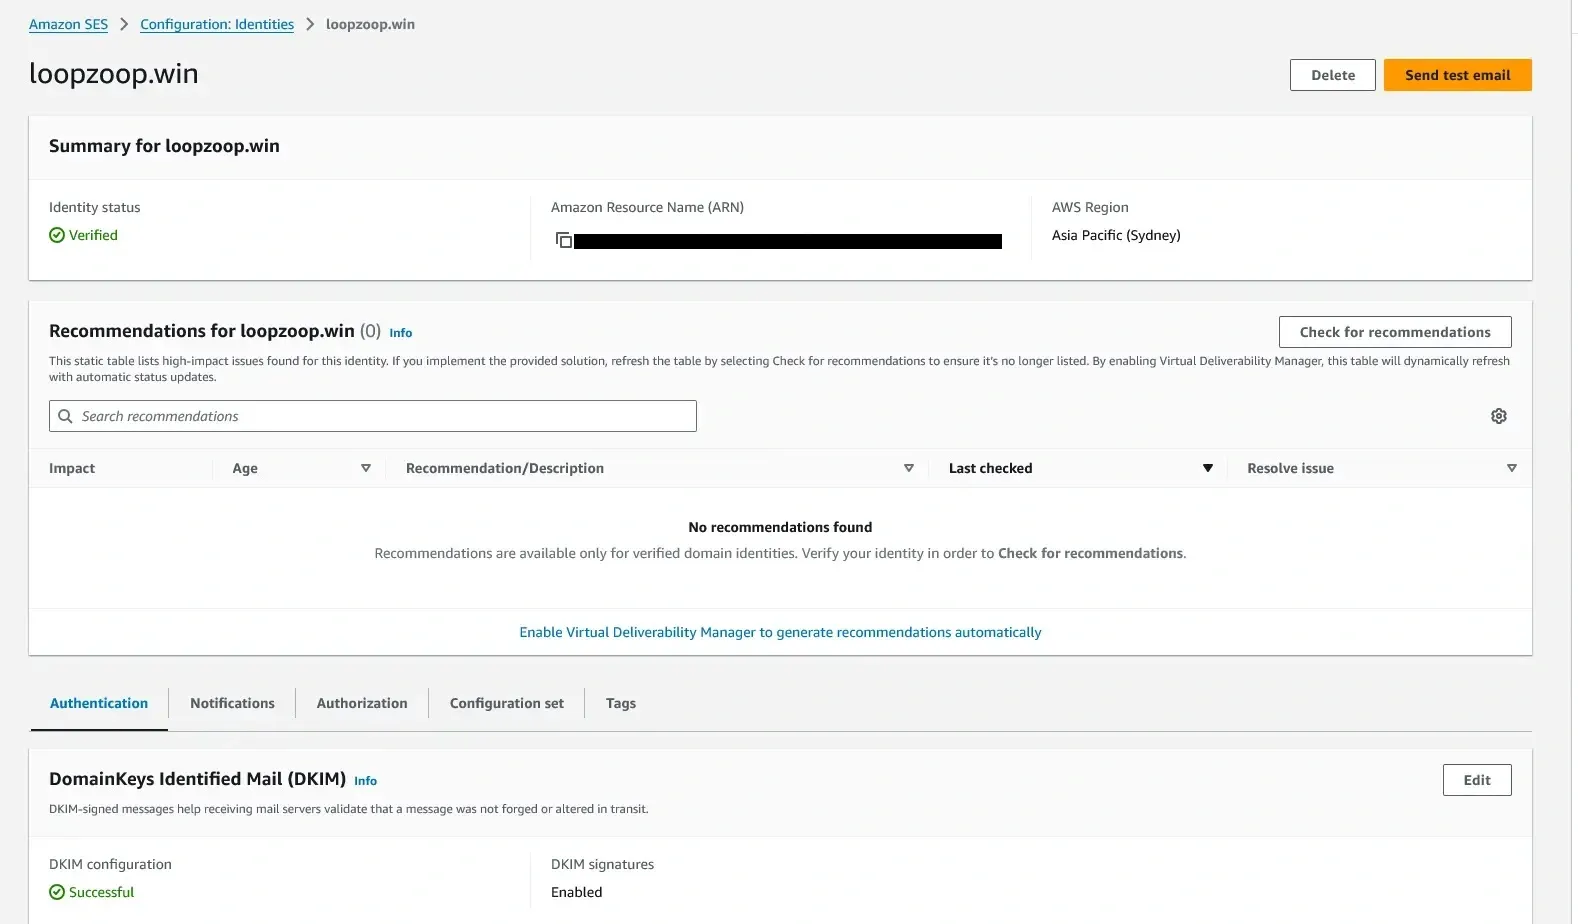Screen dimensions: 1578x924
Task: Click the No recommendations found message
Action: [780, 527]
